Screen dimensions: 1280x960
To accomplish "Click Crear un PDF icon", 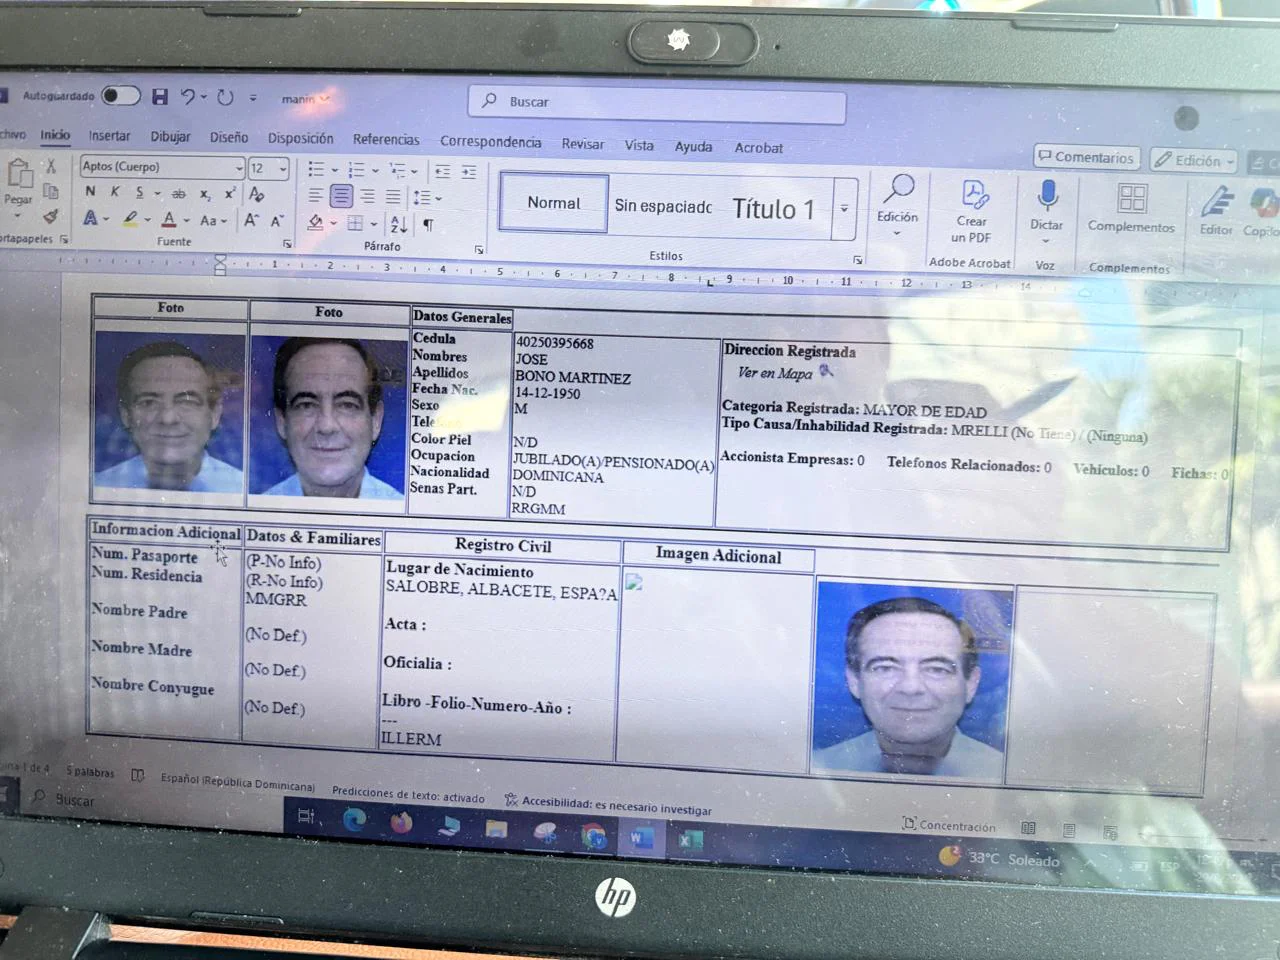I will (x=973, y=194).
